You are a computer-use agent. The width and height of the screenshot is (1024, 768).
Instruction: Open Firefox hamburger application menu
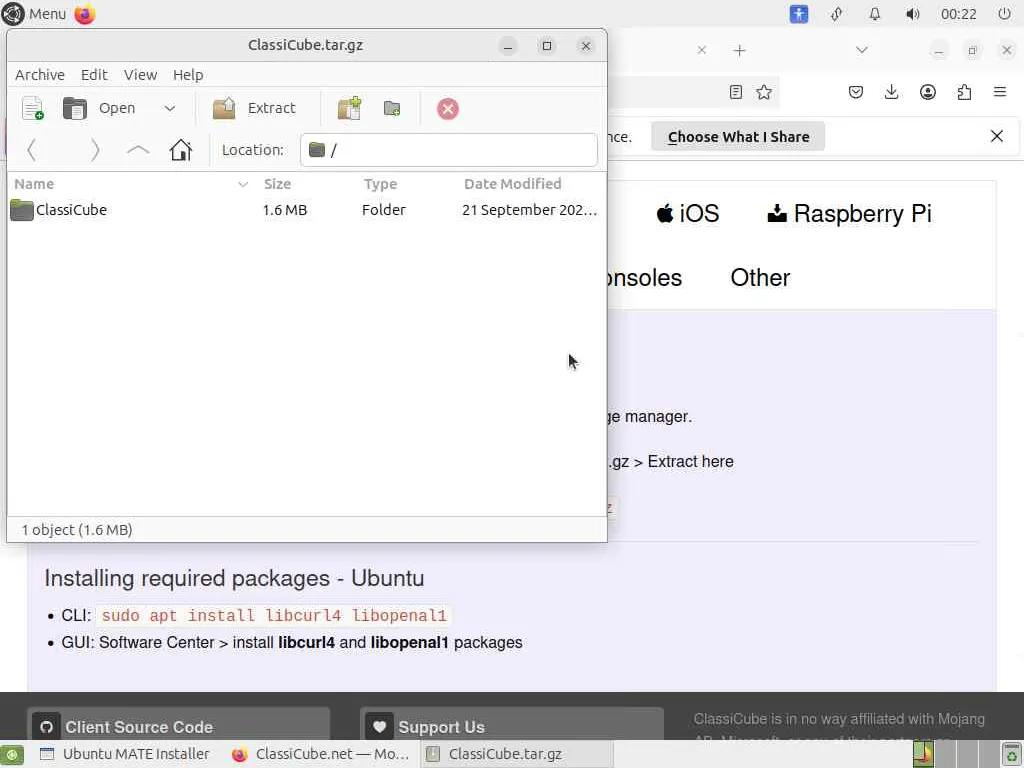click(x=1000, y=92)
